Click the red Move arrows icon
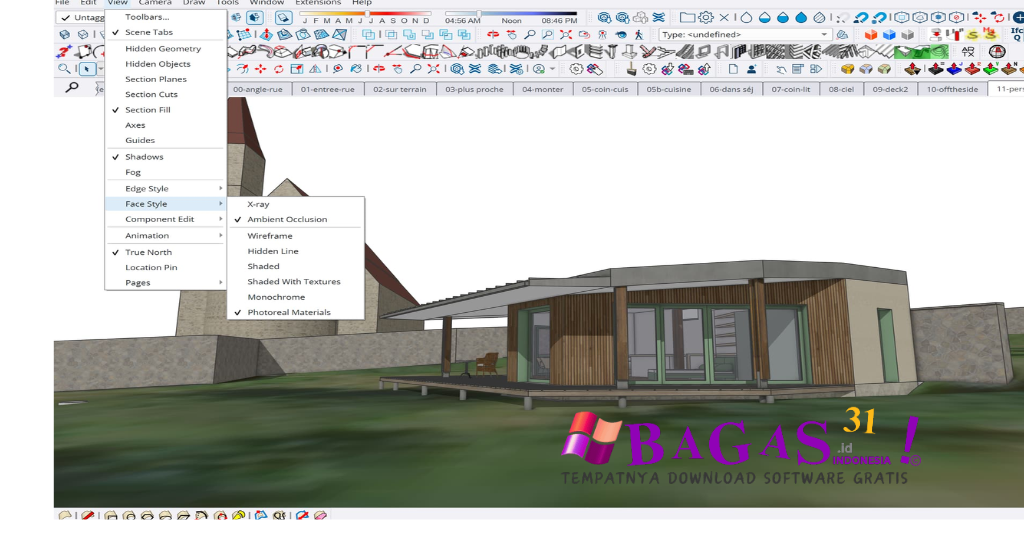This screenshot has width=1024, height=538. [261, 69]
